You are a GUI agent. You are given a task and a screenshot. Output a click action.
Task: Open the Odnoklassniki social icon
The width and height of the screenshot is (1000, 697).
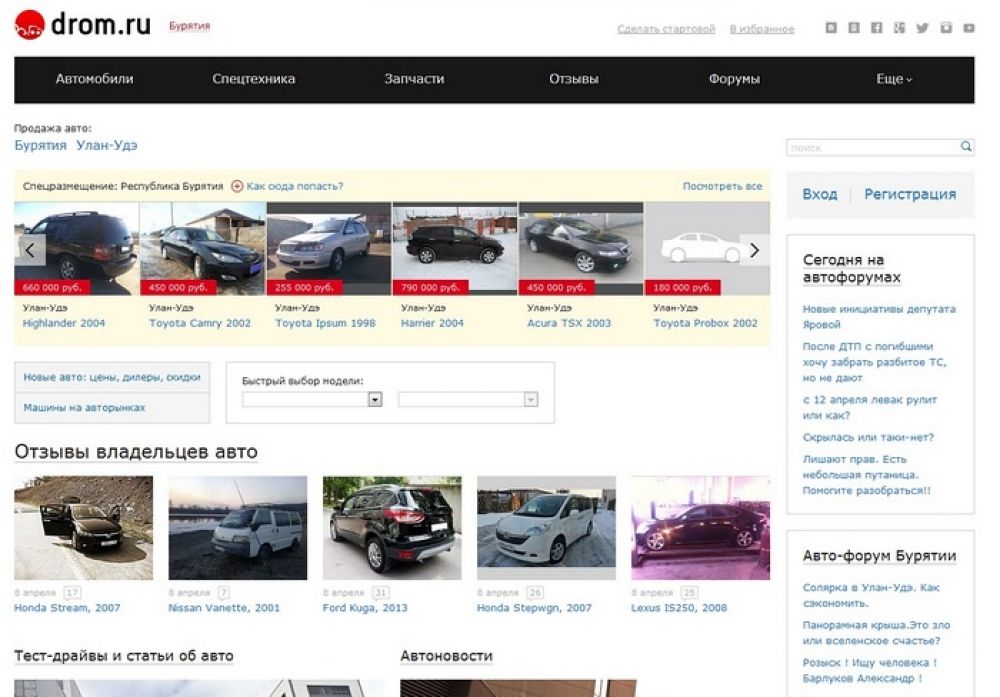[854, 27]
